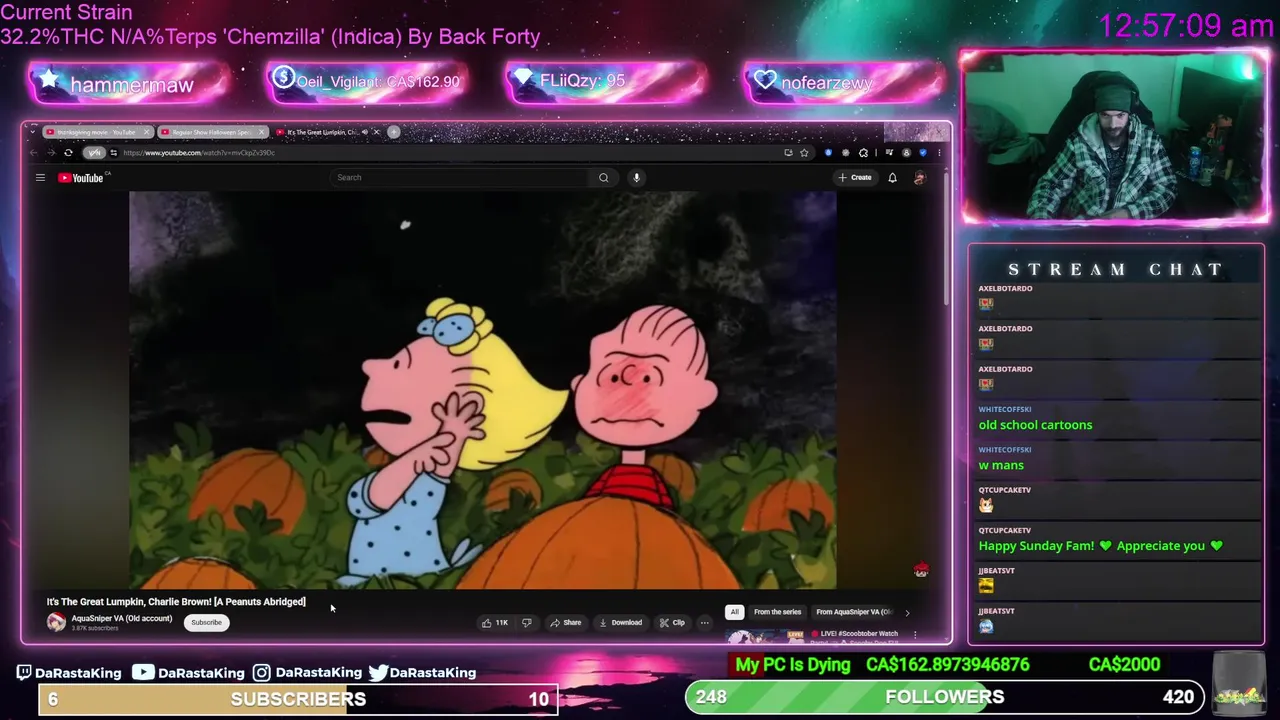Click Share button under video
This screenshot has width=1280, height=720.
[x=565, y=622]
